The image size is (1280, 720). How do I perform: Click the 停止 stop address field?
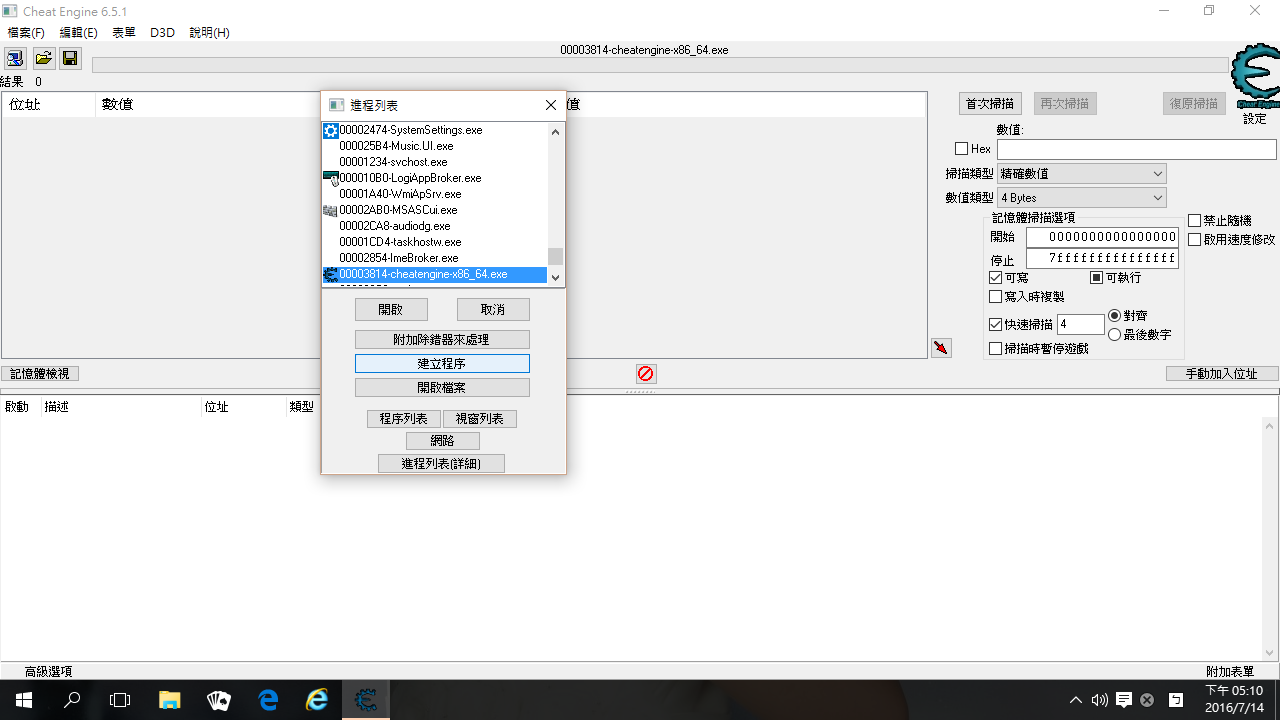pos(1102,259)
